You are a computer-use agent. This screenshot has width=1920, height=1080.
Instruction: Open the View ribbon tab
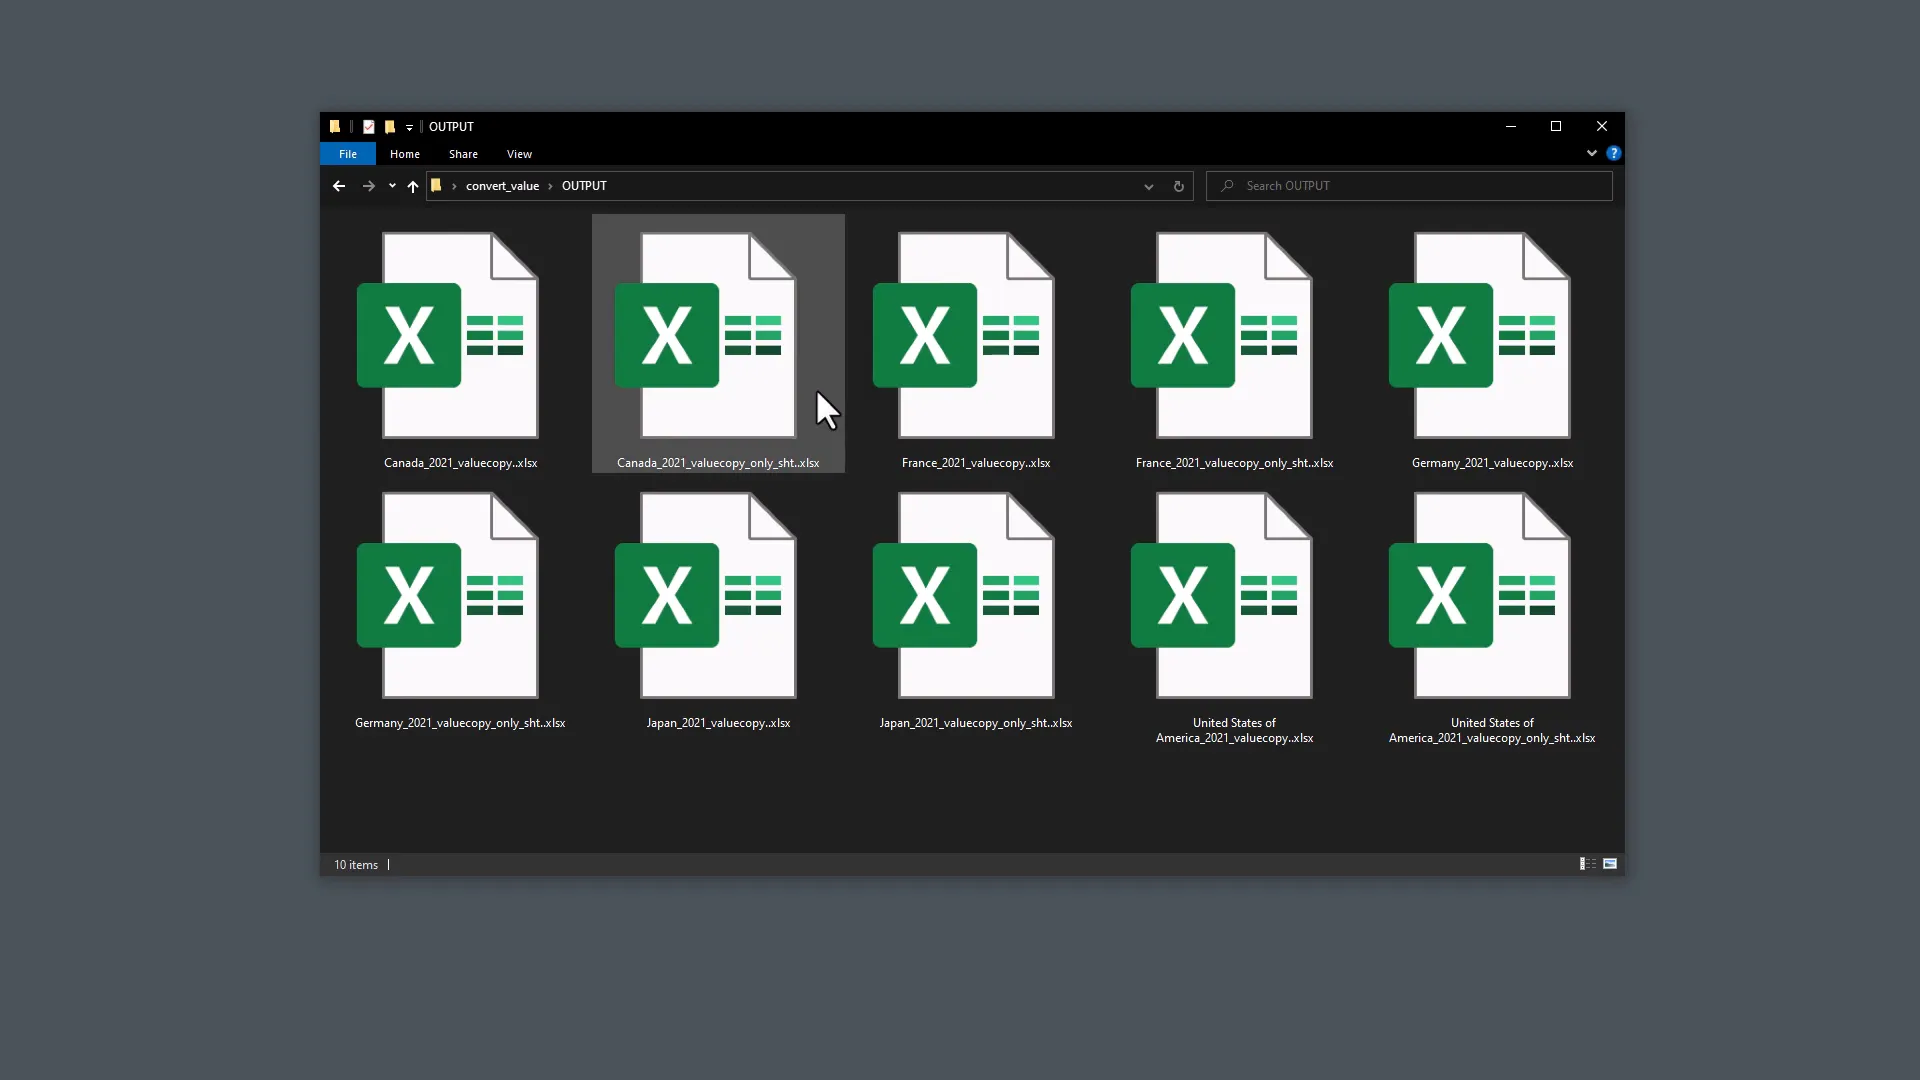click(519, 154)
